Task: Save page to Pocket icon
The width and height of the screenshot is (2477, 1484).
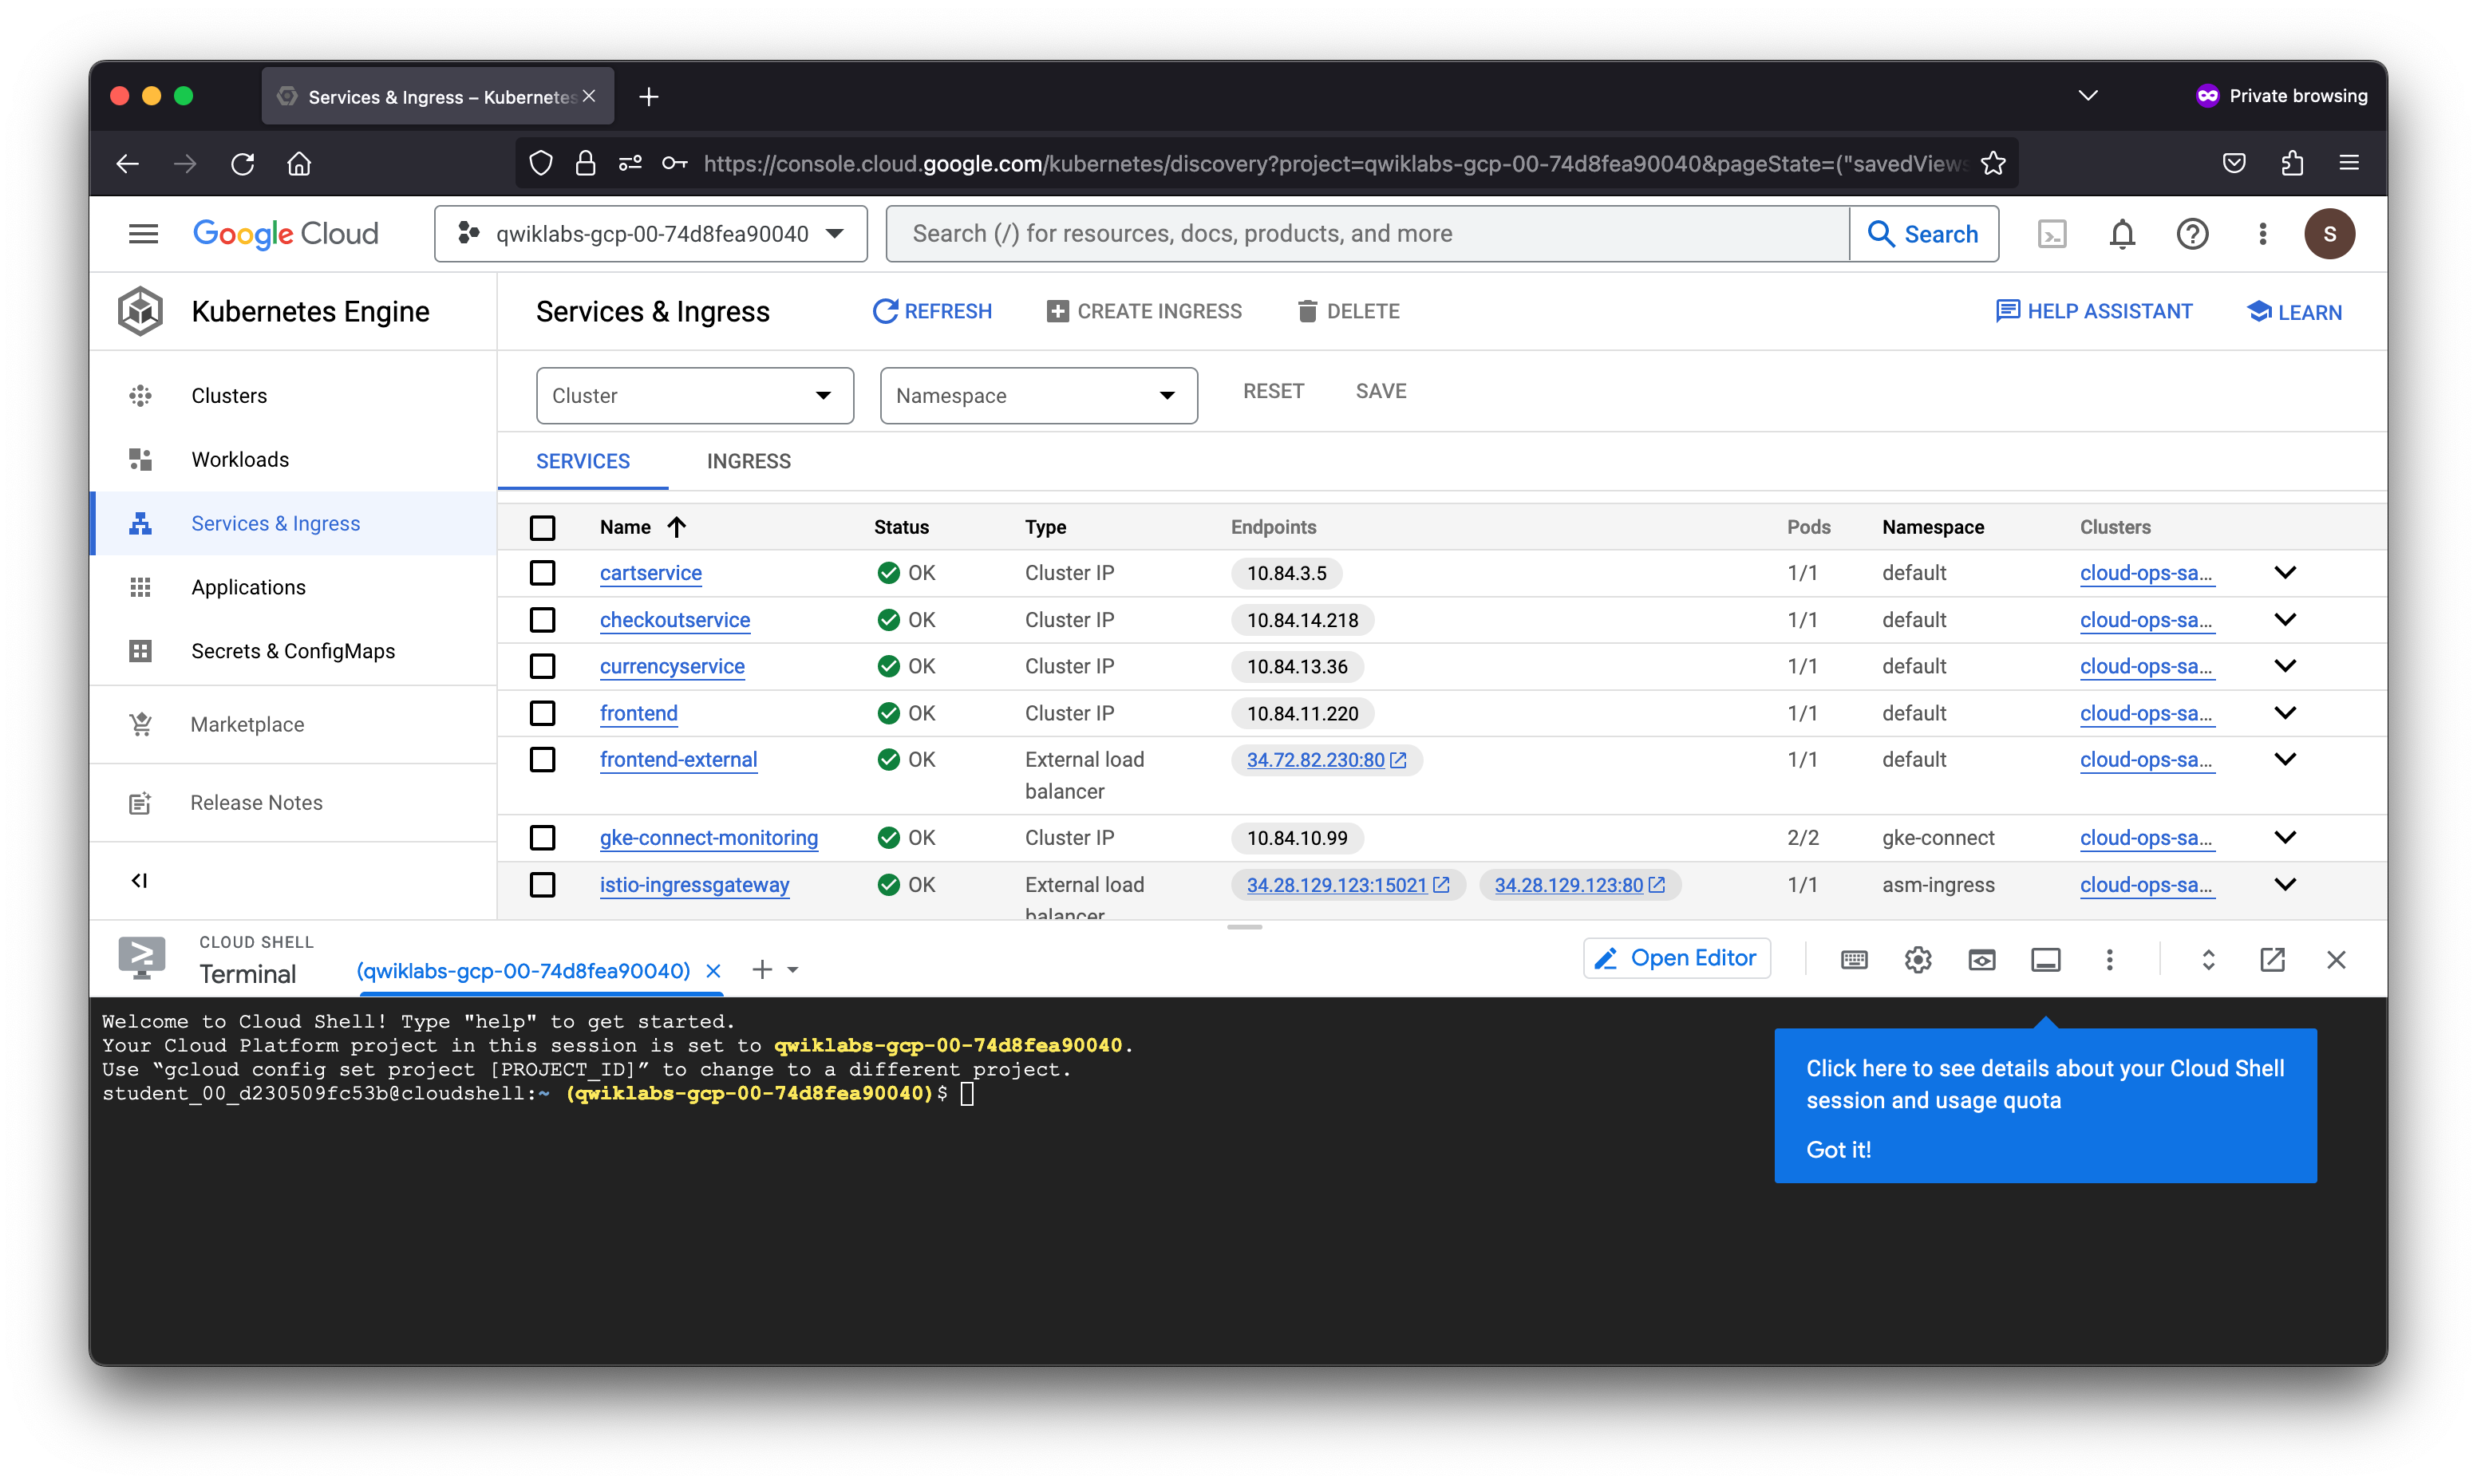Action: tap(2234, 163)
